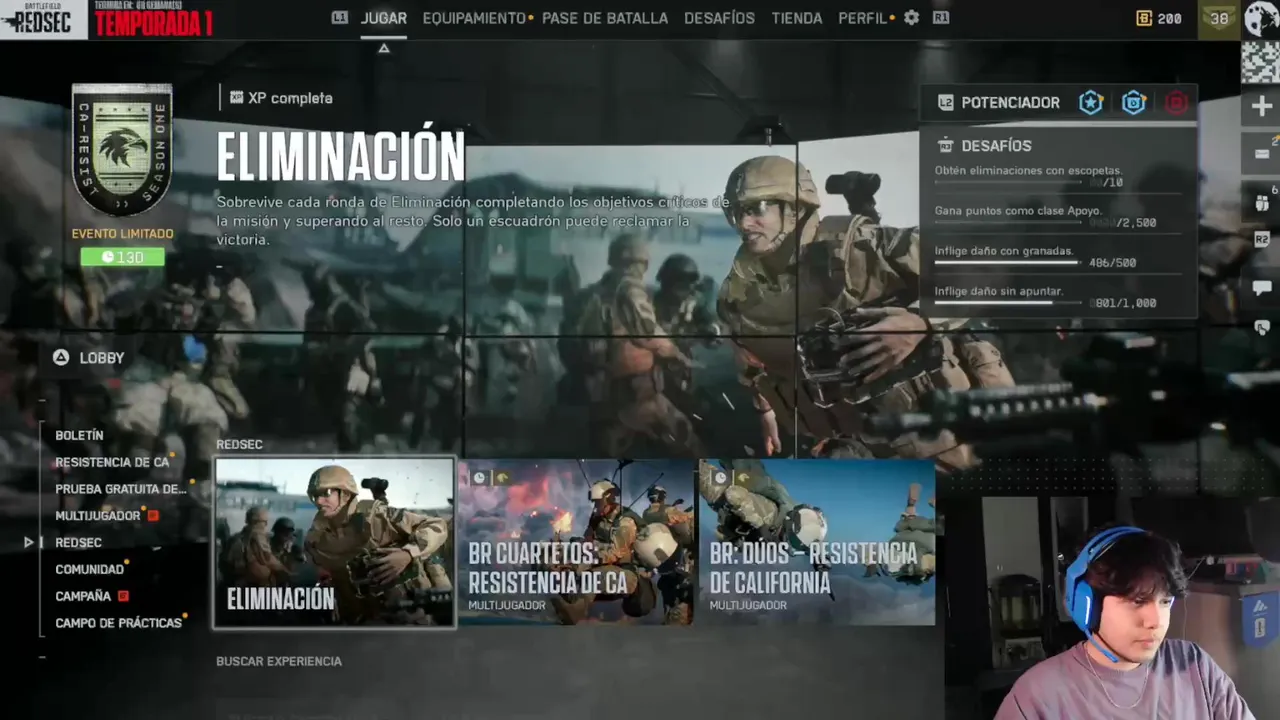This screenshot has width=1280, height=720.
Task: Click the XP completa icon
Action: click(236, 98)
